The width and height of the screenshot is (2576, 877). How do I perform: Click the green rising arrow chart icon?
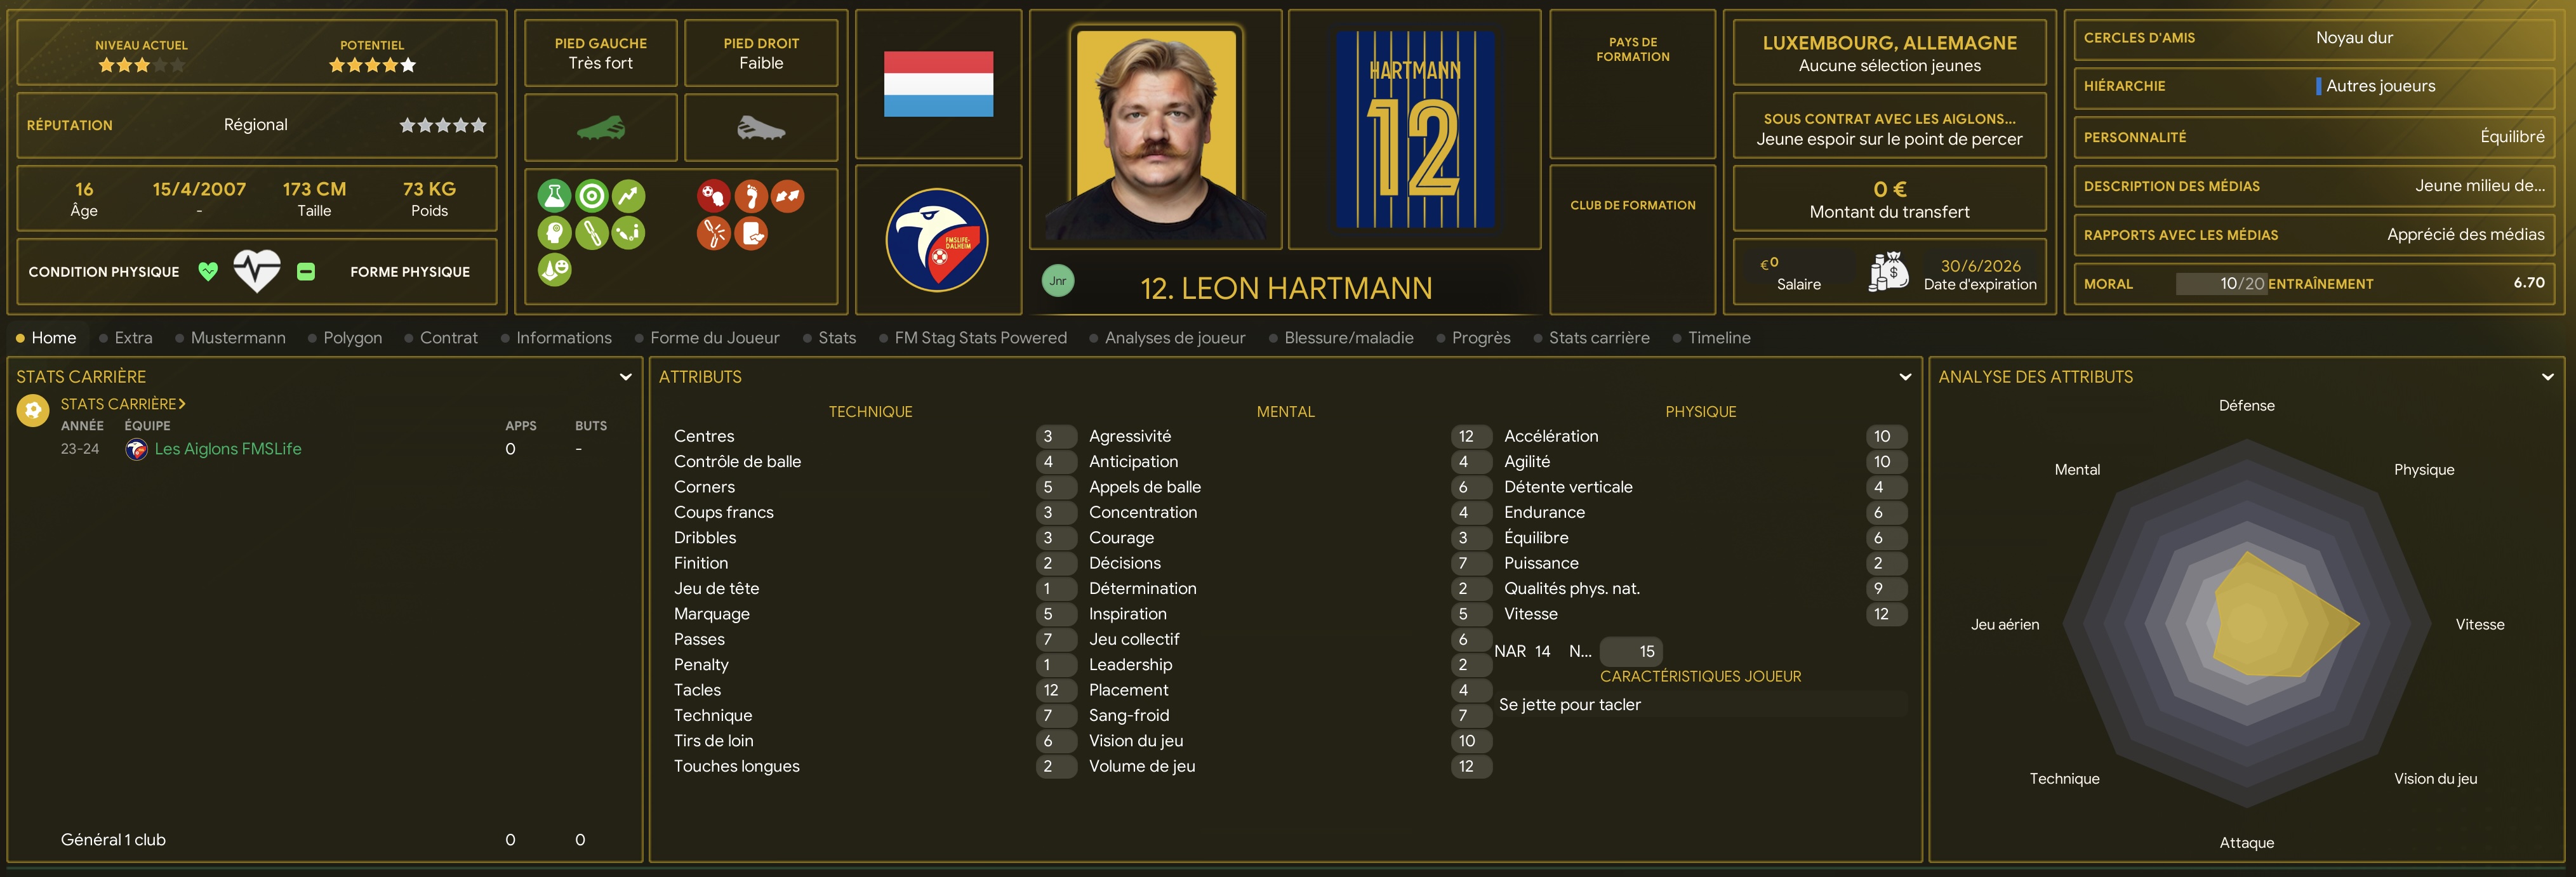[629, 196]
